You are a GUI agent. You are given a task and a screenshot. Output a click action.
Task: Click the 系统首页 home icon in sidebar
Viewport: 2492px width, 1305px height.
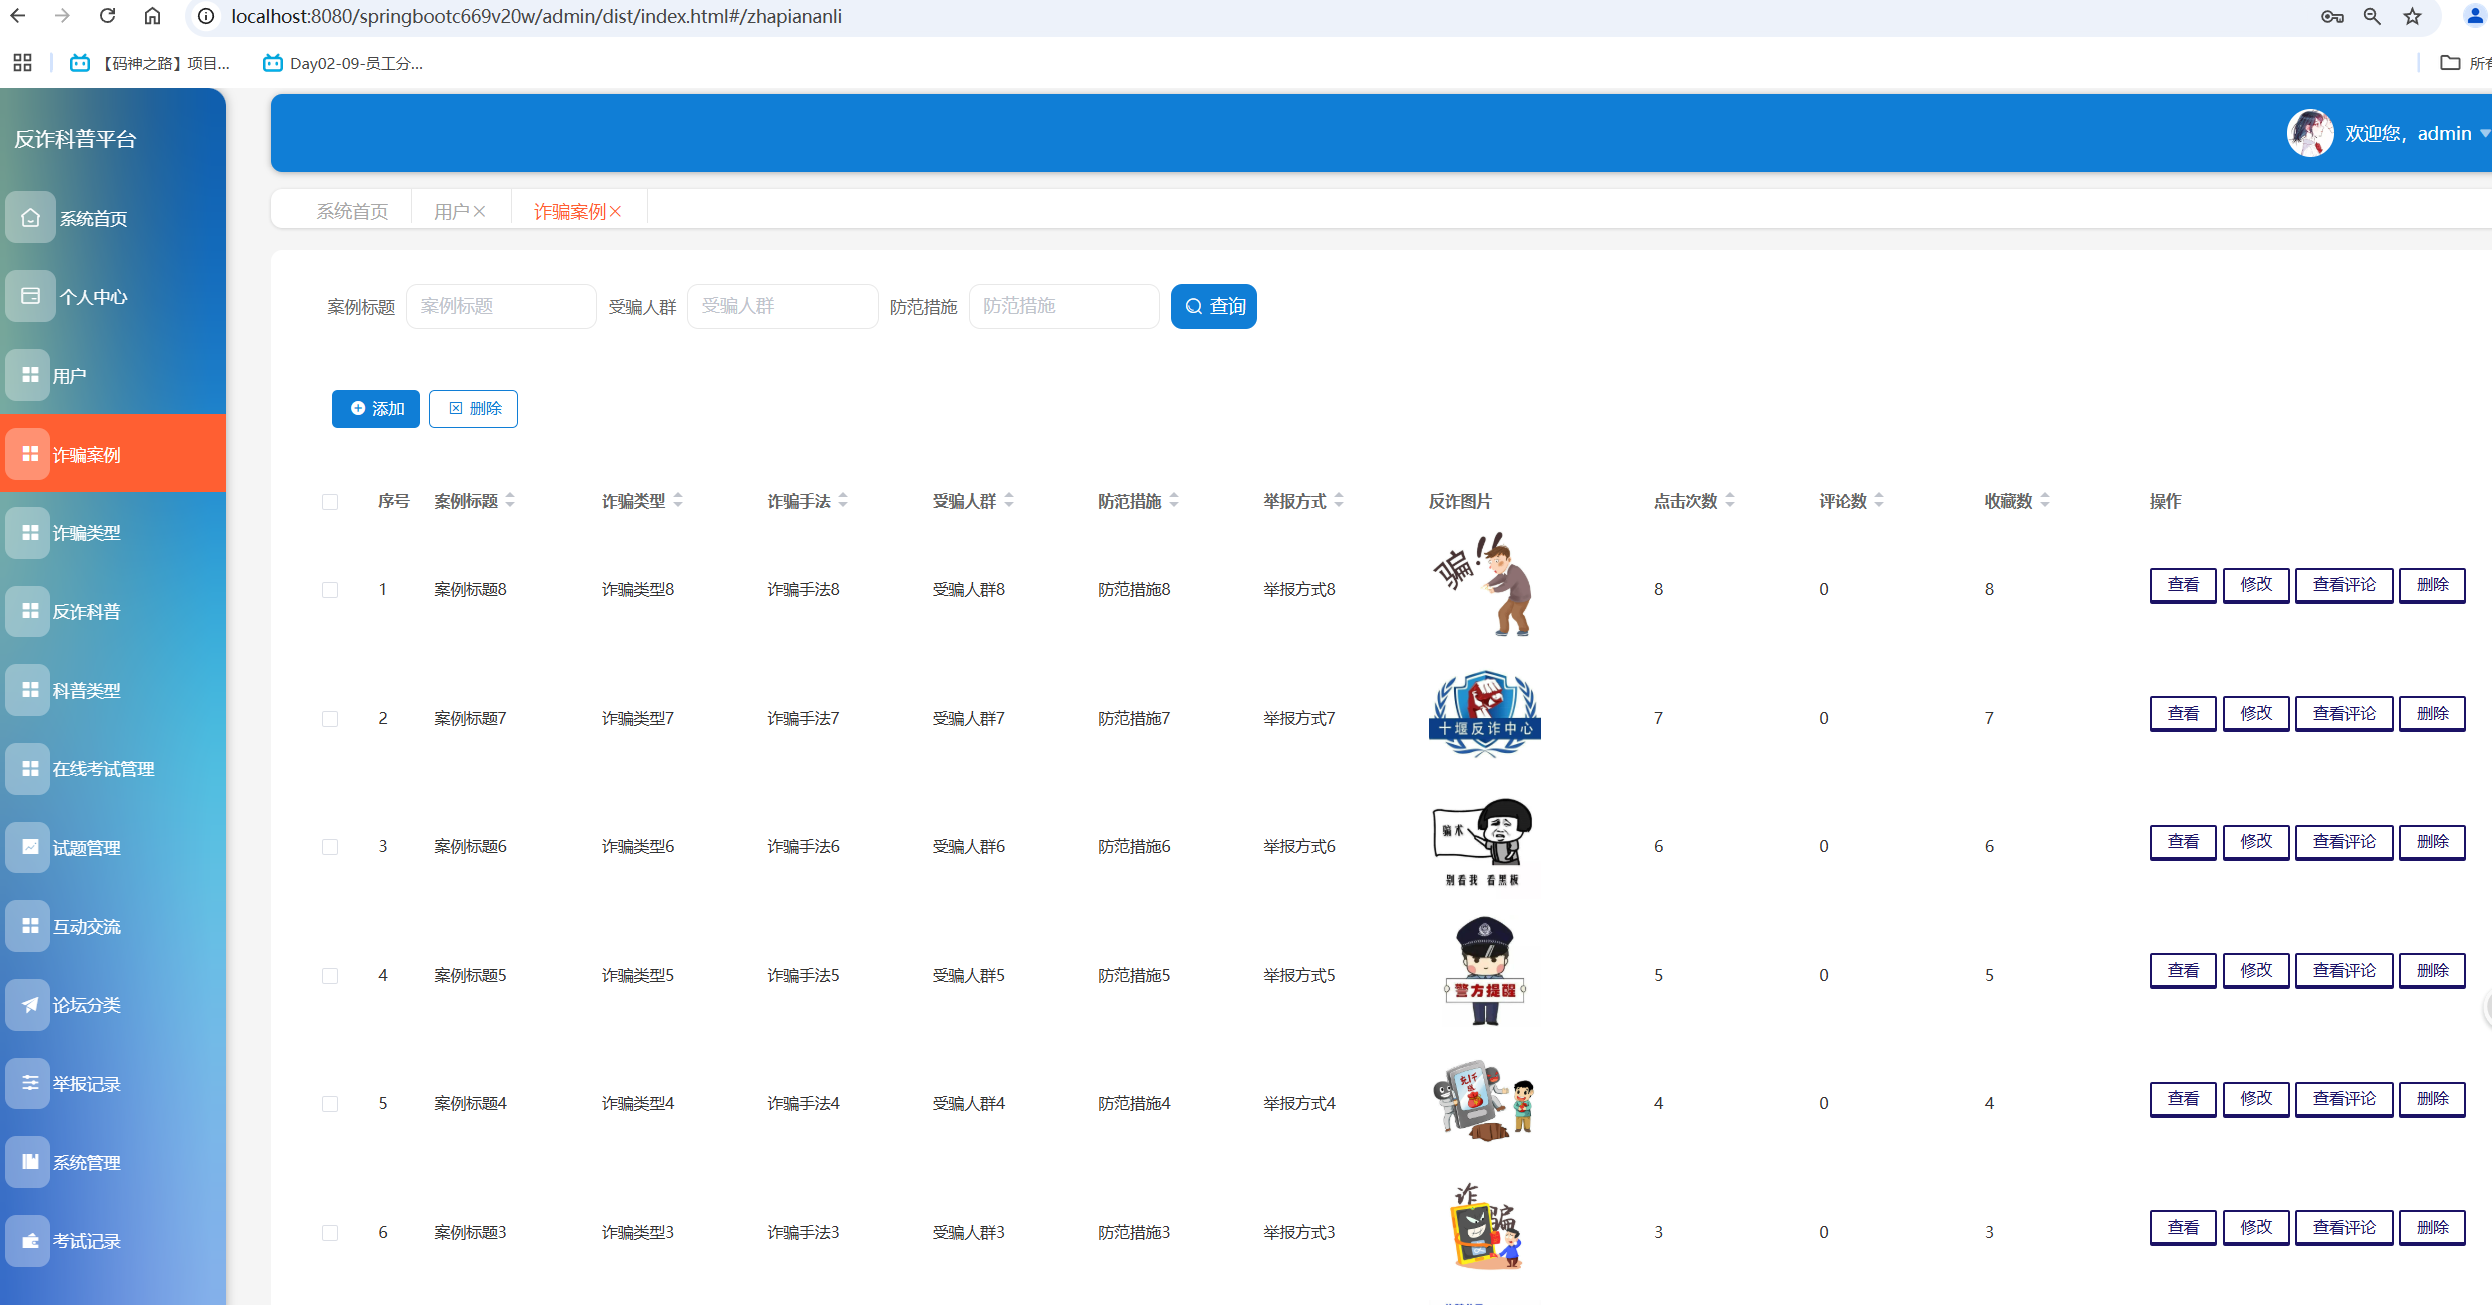click(x=30, y=218)
